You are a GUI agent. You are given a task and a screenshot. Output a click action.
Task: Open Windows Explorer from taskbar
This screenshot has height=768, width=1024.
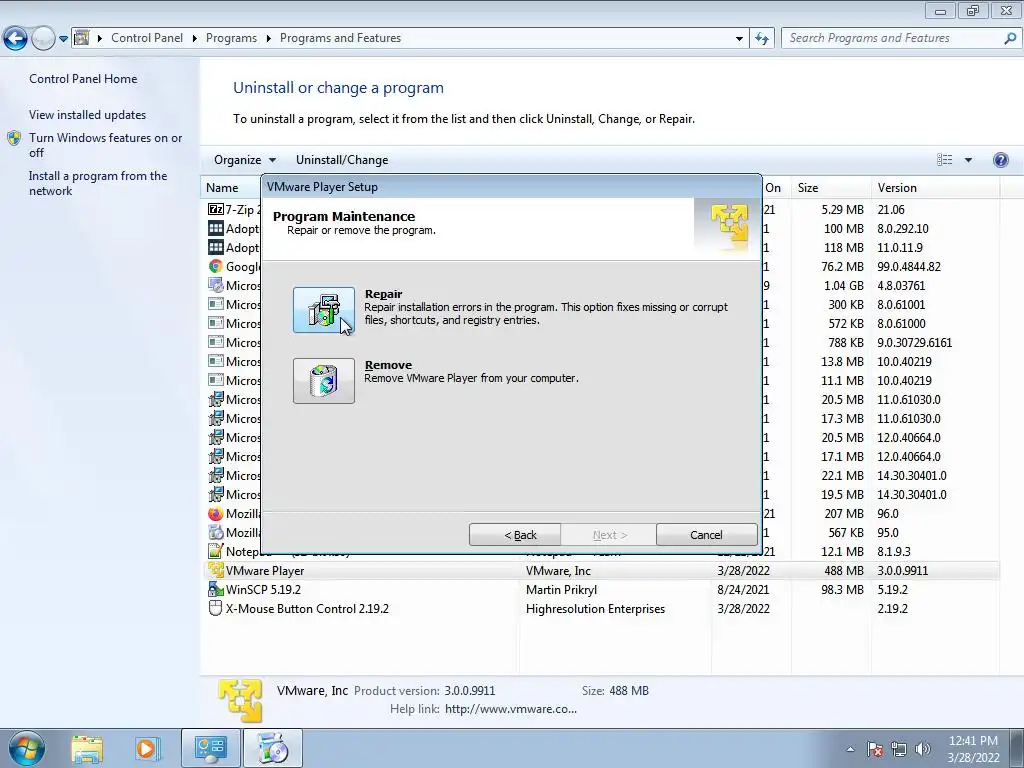click(87, 749)
